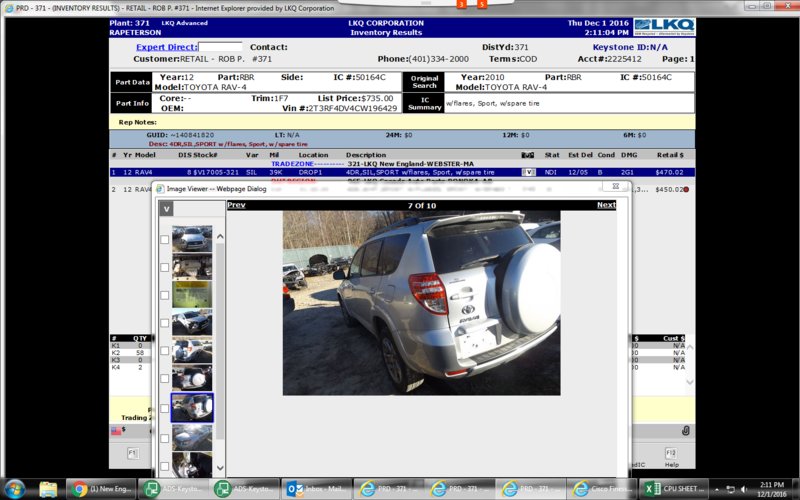Image resolution: width=800 pixels, height=500 pixels.
Task: Tick checkbox for front view thumbnail
Action: pos(164,239)
